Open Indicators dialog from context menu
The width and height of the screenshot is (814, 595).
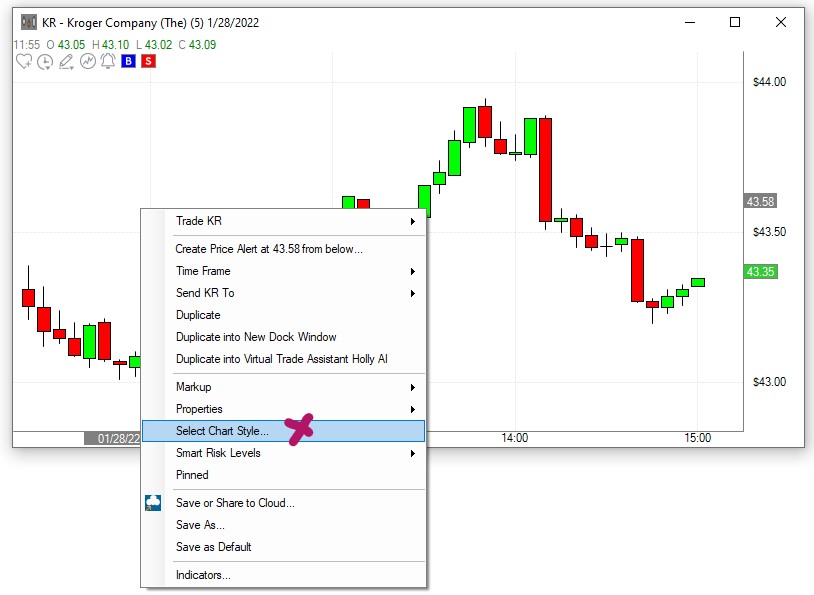coord(203,575)
